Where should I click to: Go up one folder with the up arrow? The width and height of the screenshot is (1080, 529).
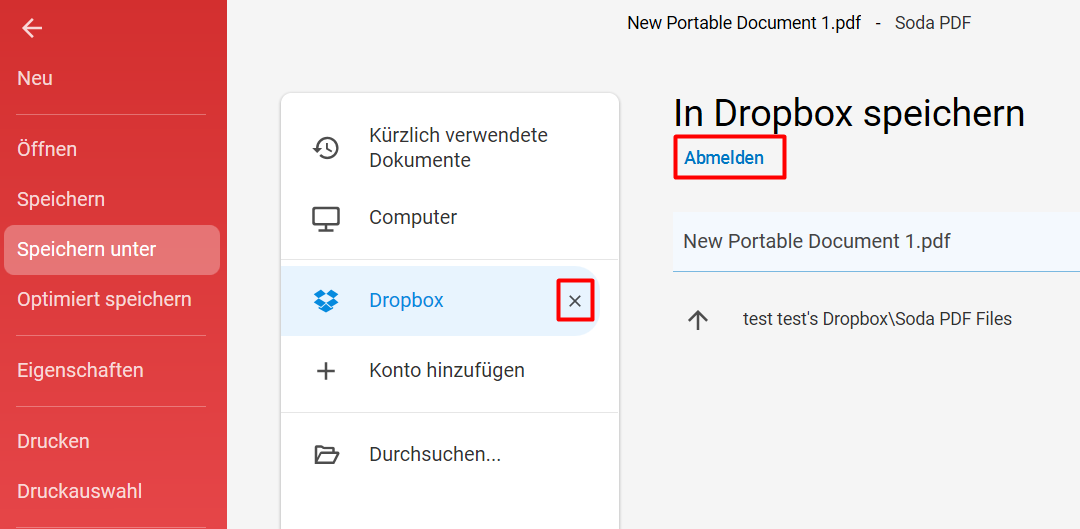pyautogui.click(x=698, y=320)
